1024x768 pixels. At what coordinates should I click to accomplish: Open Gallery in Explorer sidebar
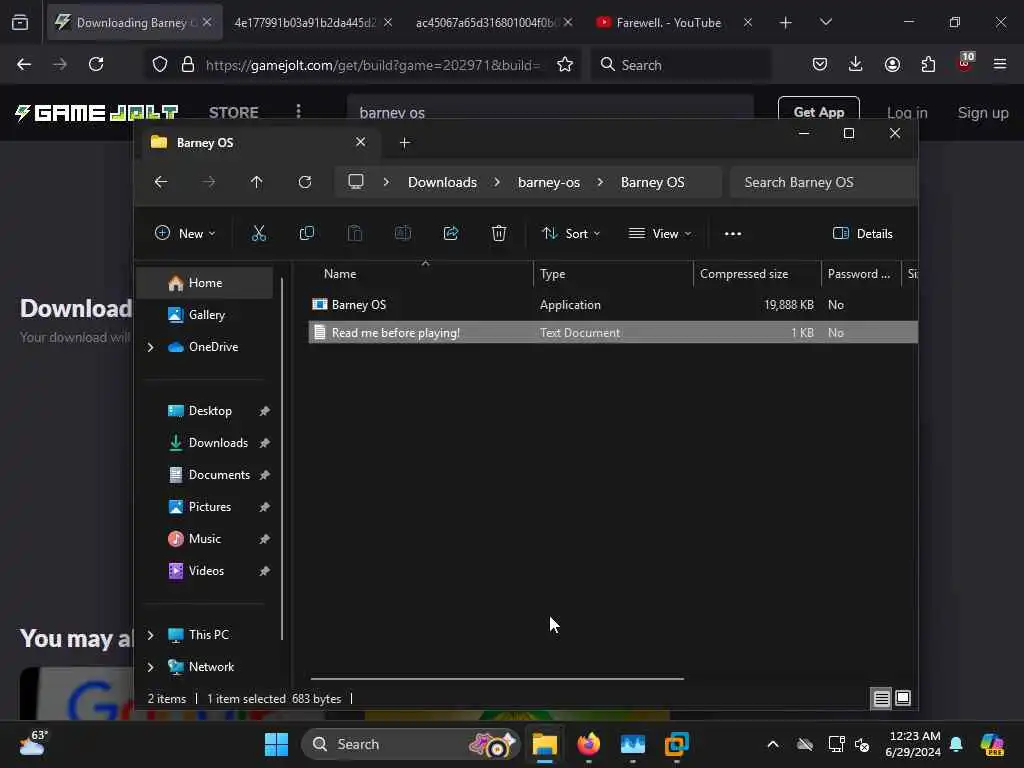pos(205,315)
